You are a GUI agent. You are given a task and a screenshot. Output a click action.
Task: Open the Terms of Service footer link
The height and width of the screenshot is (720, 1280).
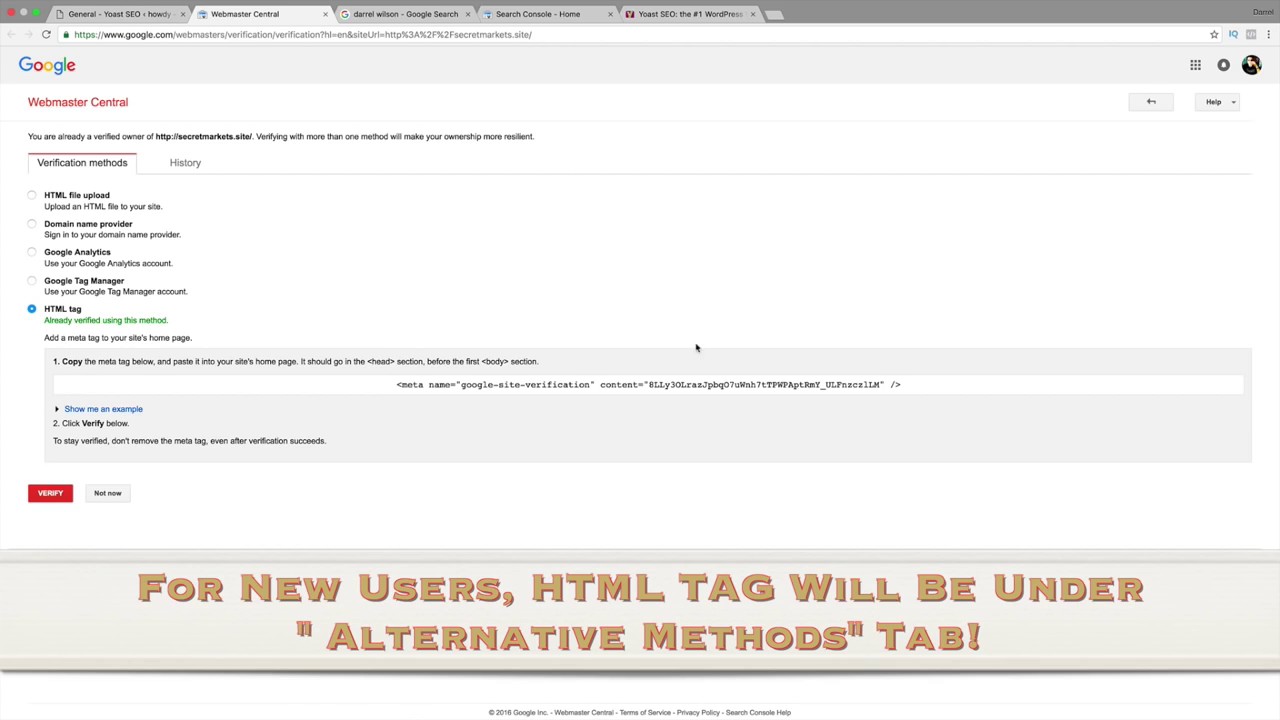tap(645, 713)
